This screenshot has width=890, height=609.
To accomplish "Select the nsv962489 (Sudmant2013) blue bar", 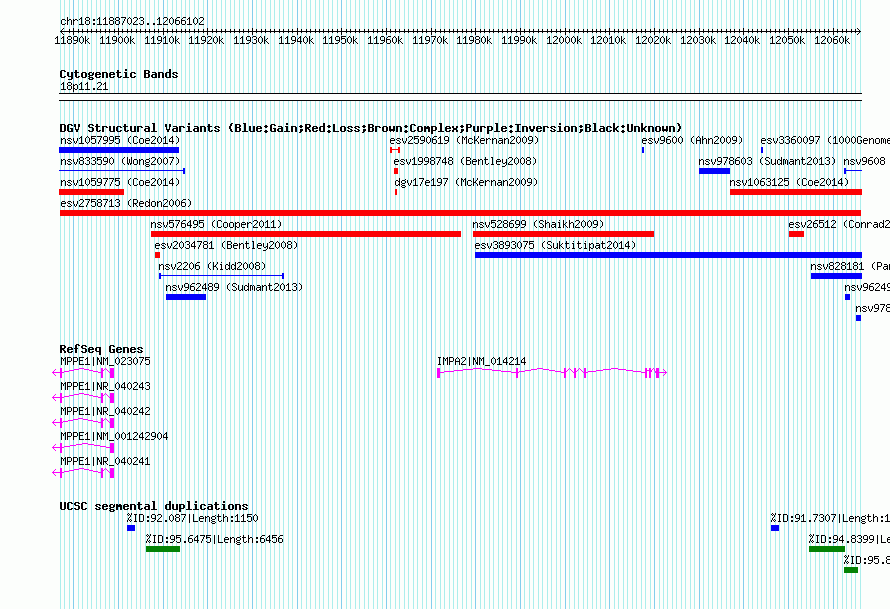I will coord(186,297).
